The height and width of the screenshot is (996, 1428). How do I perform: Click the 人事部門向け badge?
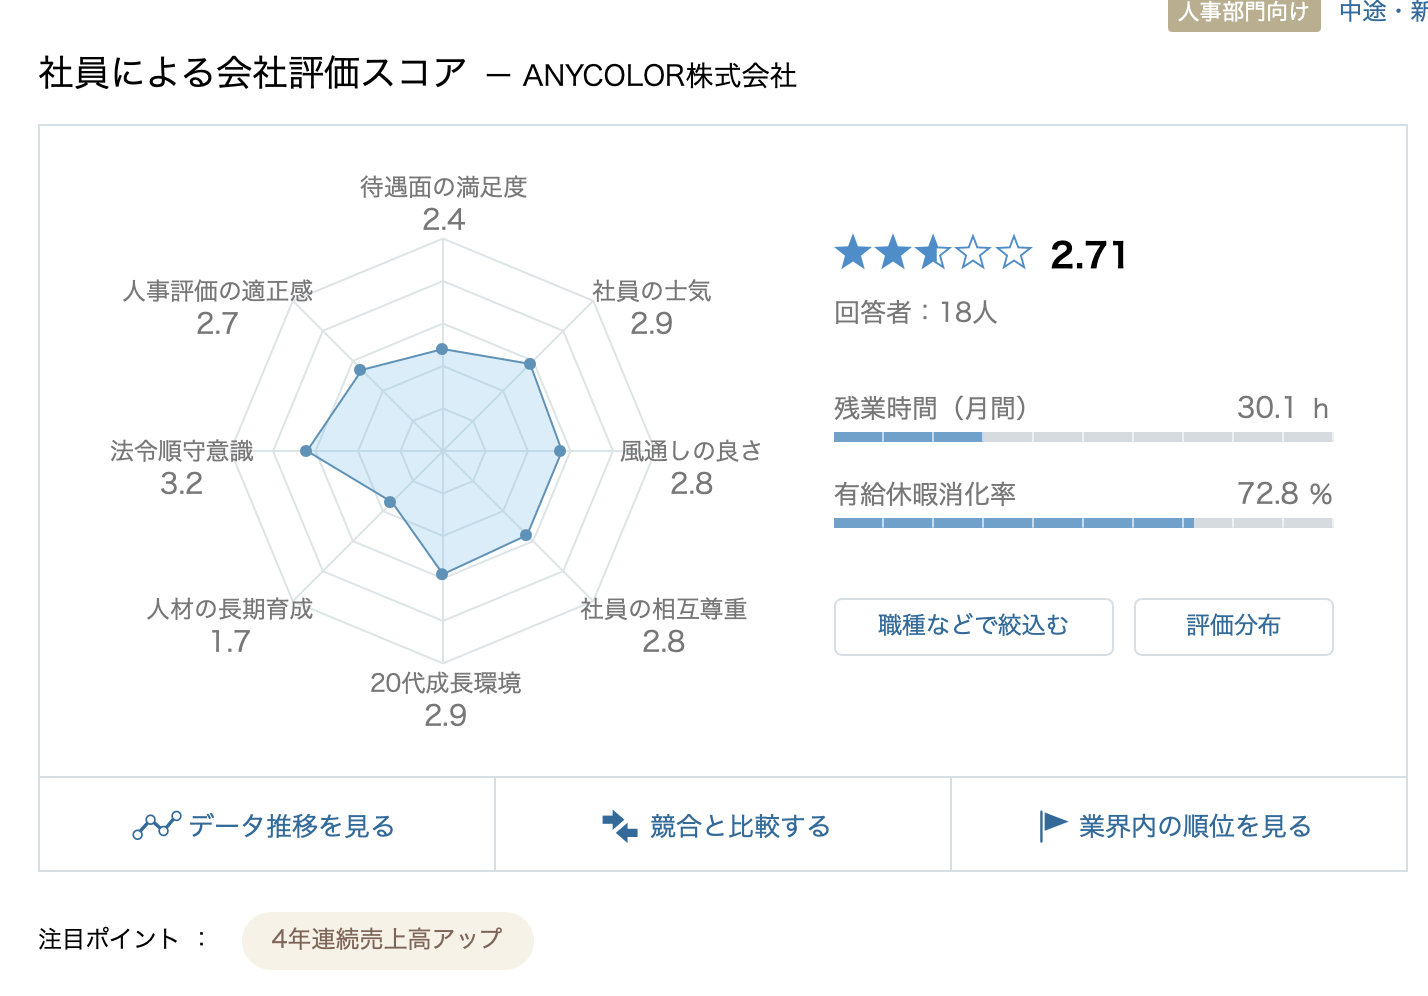click(x=1244, y=13)
